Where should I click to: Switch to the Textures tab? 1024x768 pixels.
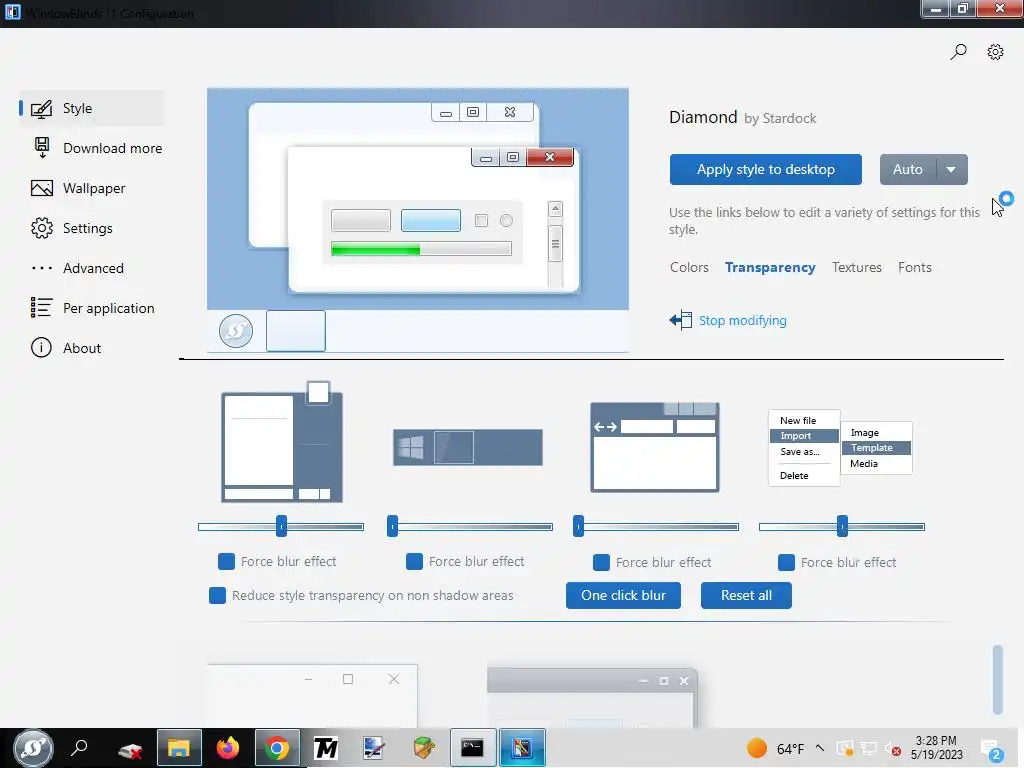[856, 268]
